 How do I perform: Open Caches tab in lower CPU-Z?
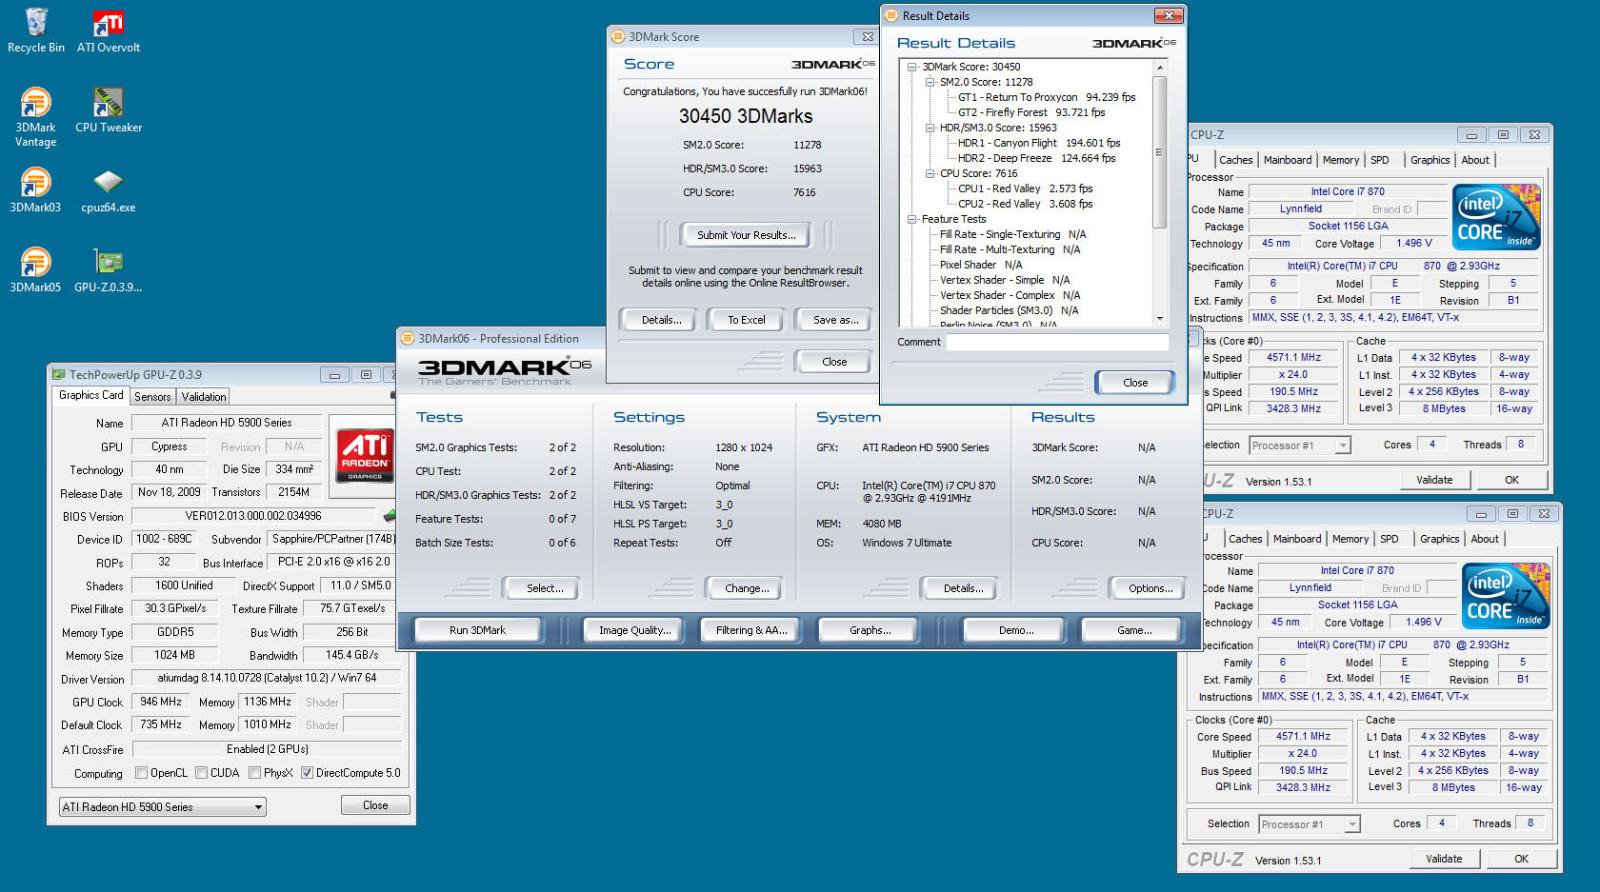click(1245, 539)
